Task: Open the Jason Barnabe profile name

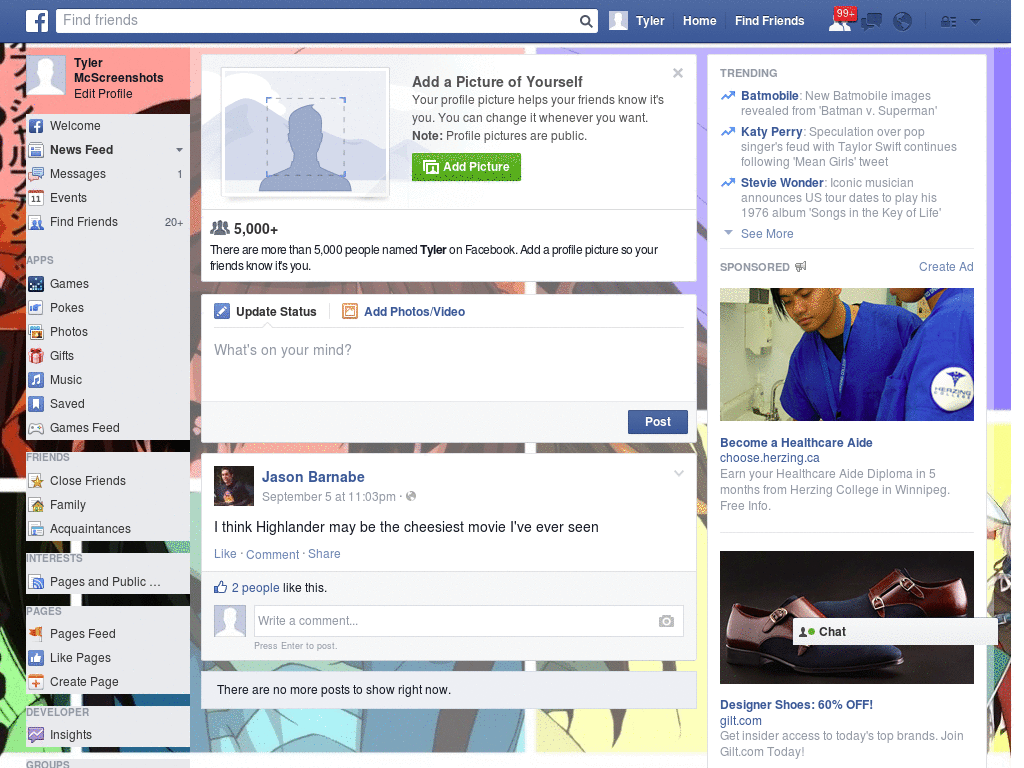Action: click(x=313, y=477)
